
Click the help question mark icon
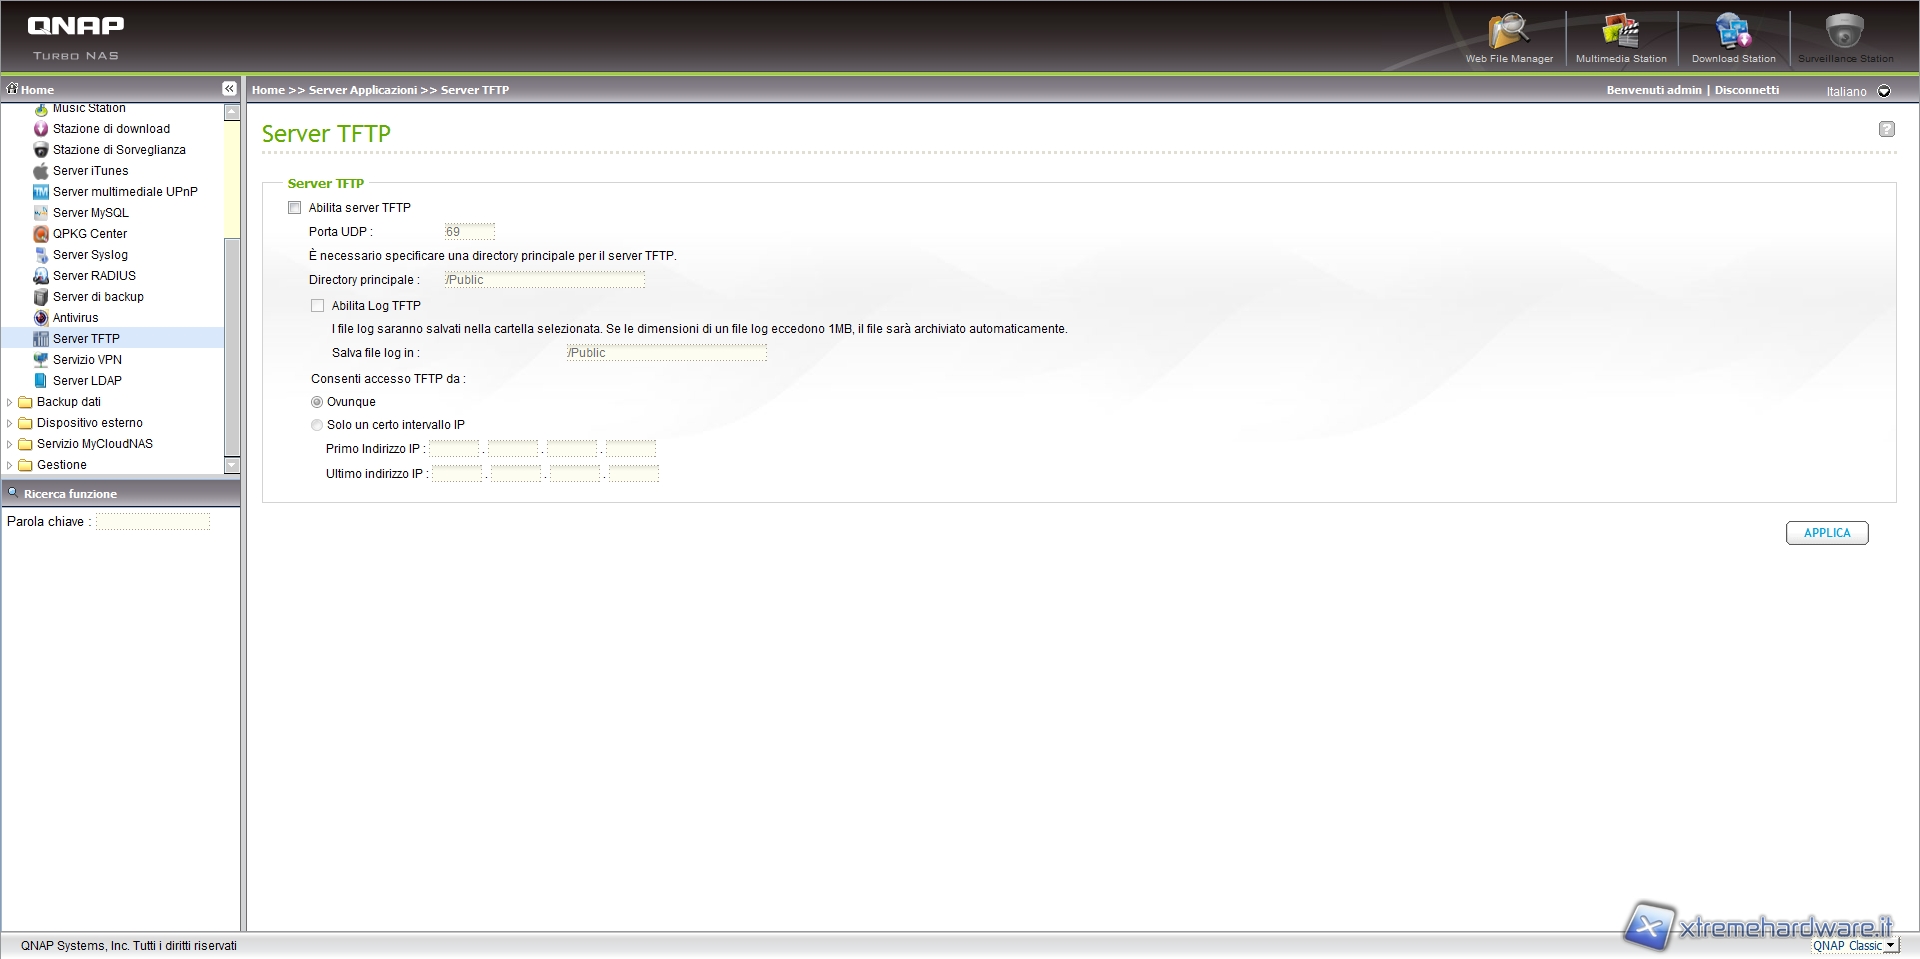[1886, 129]
